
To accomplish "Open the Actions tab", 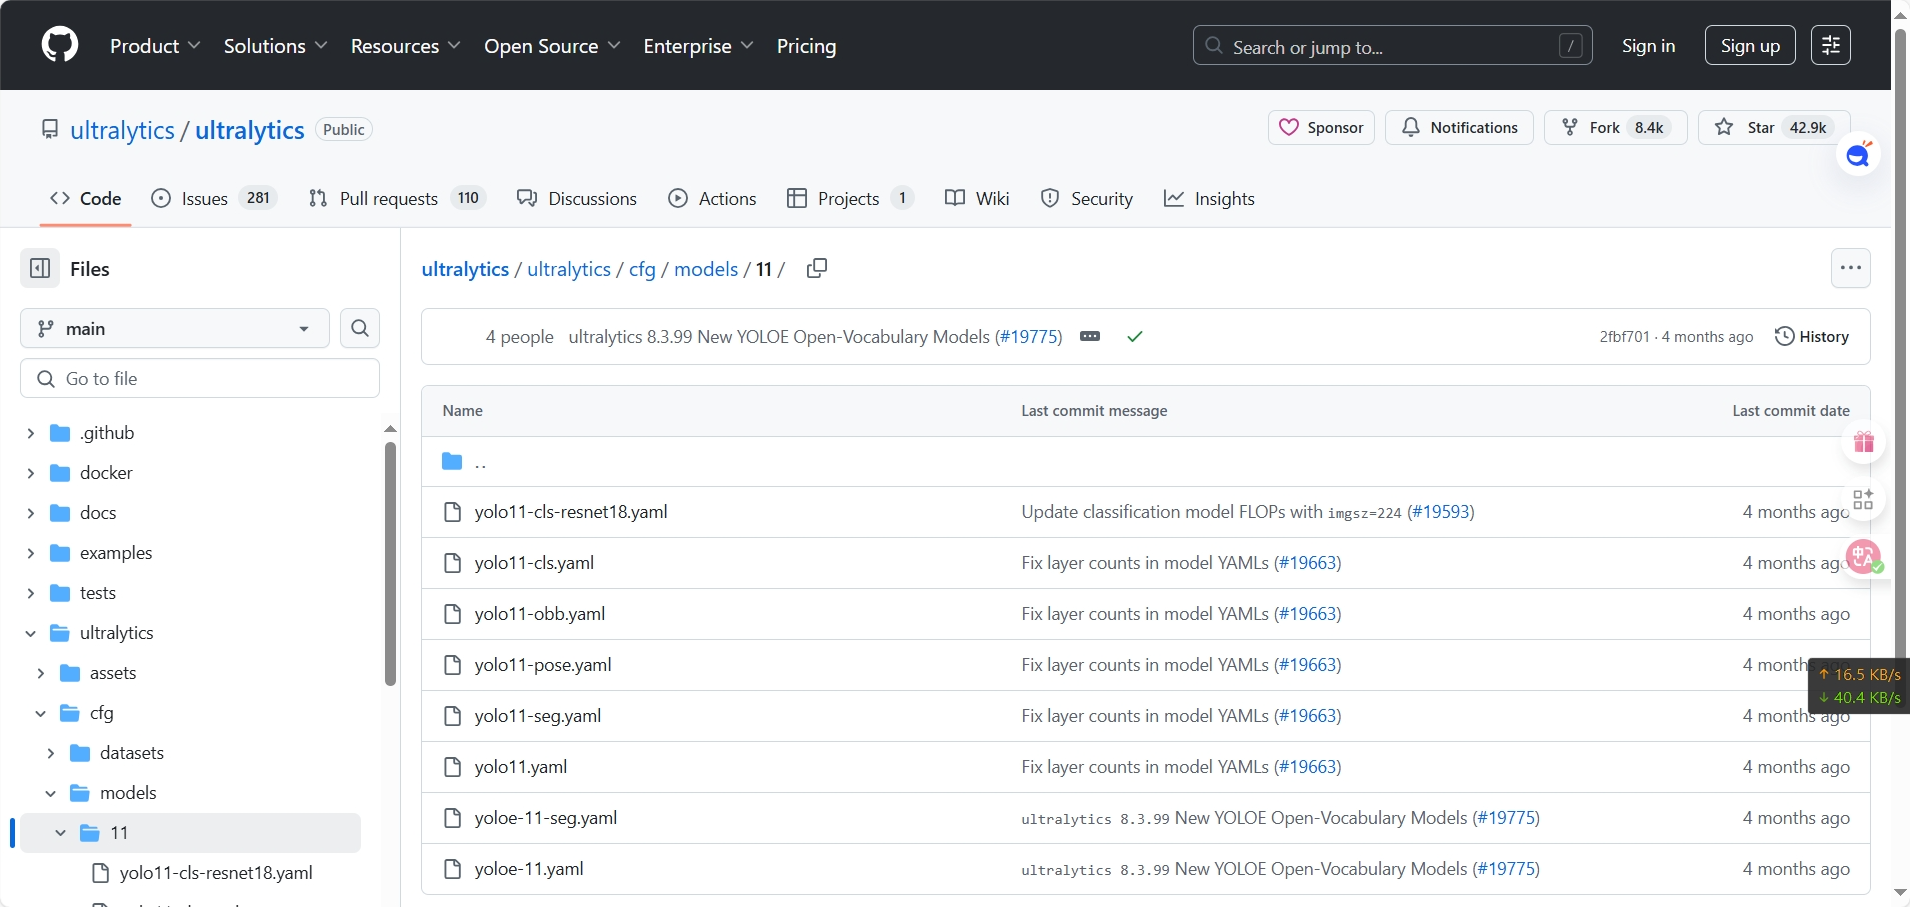I will point(713,198).
